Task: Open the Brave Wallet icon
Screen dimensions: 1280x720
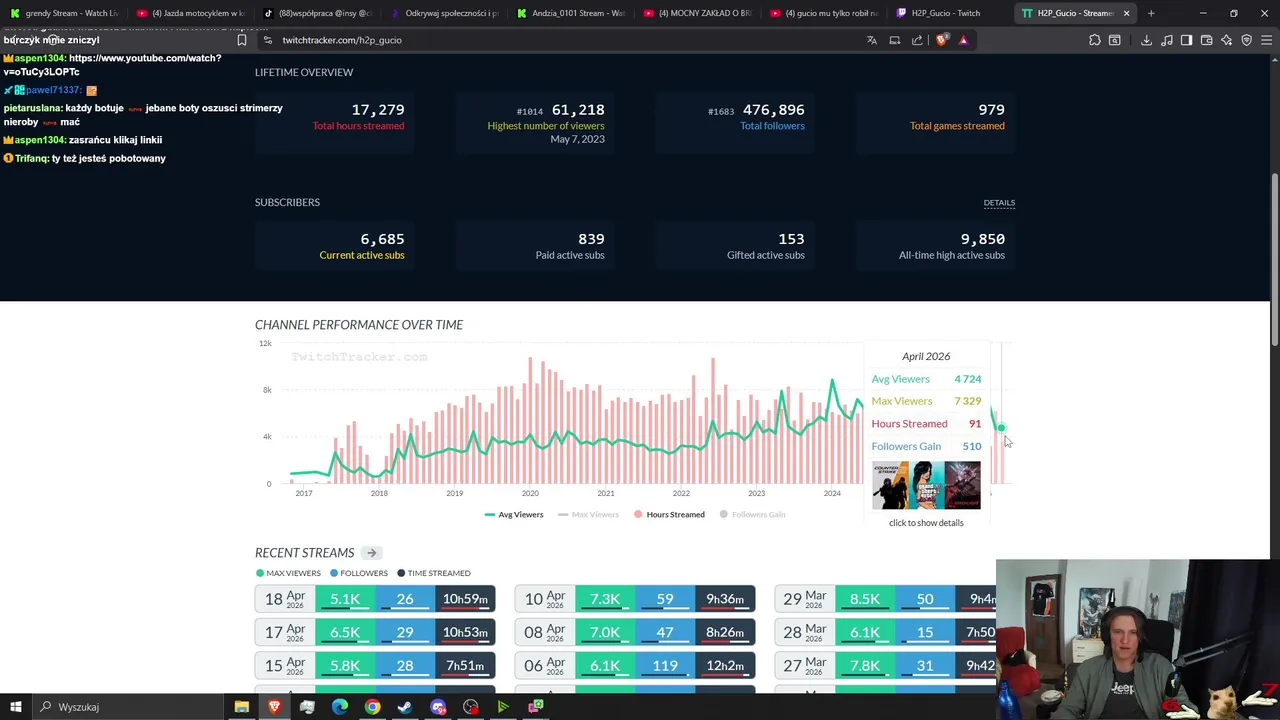Action: point(1206,40)
